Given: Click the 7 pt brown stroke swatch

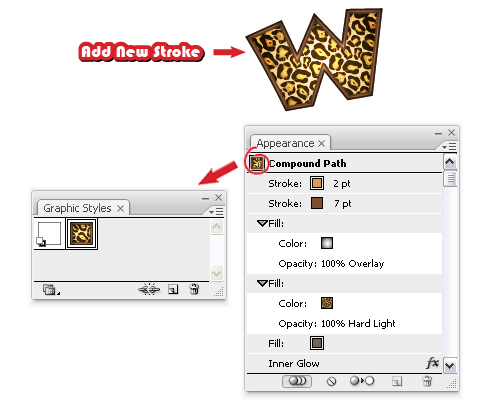Looking at the screenshot, I should click(x=317, y=203).
